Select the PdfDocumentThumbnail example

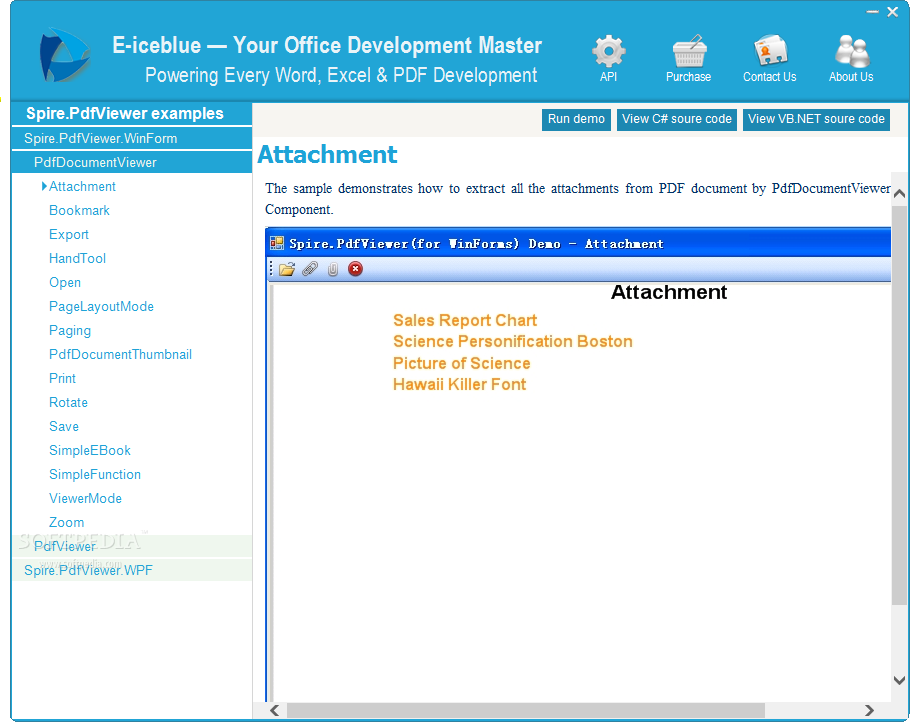(x=121, y=354)
